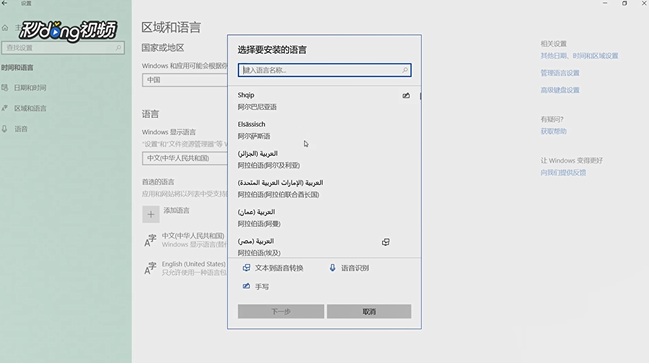Open 高级键盘设置 link
Image resolution: width=649 pixels, height=363 pixels.
pyautogui.click(x=560, y=90)
